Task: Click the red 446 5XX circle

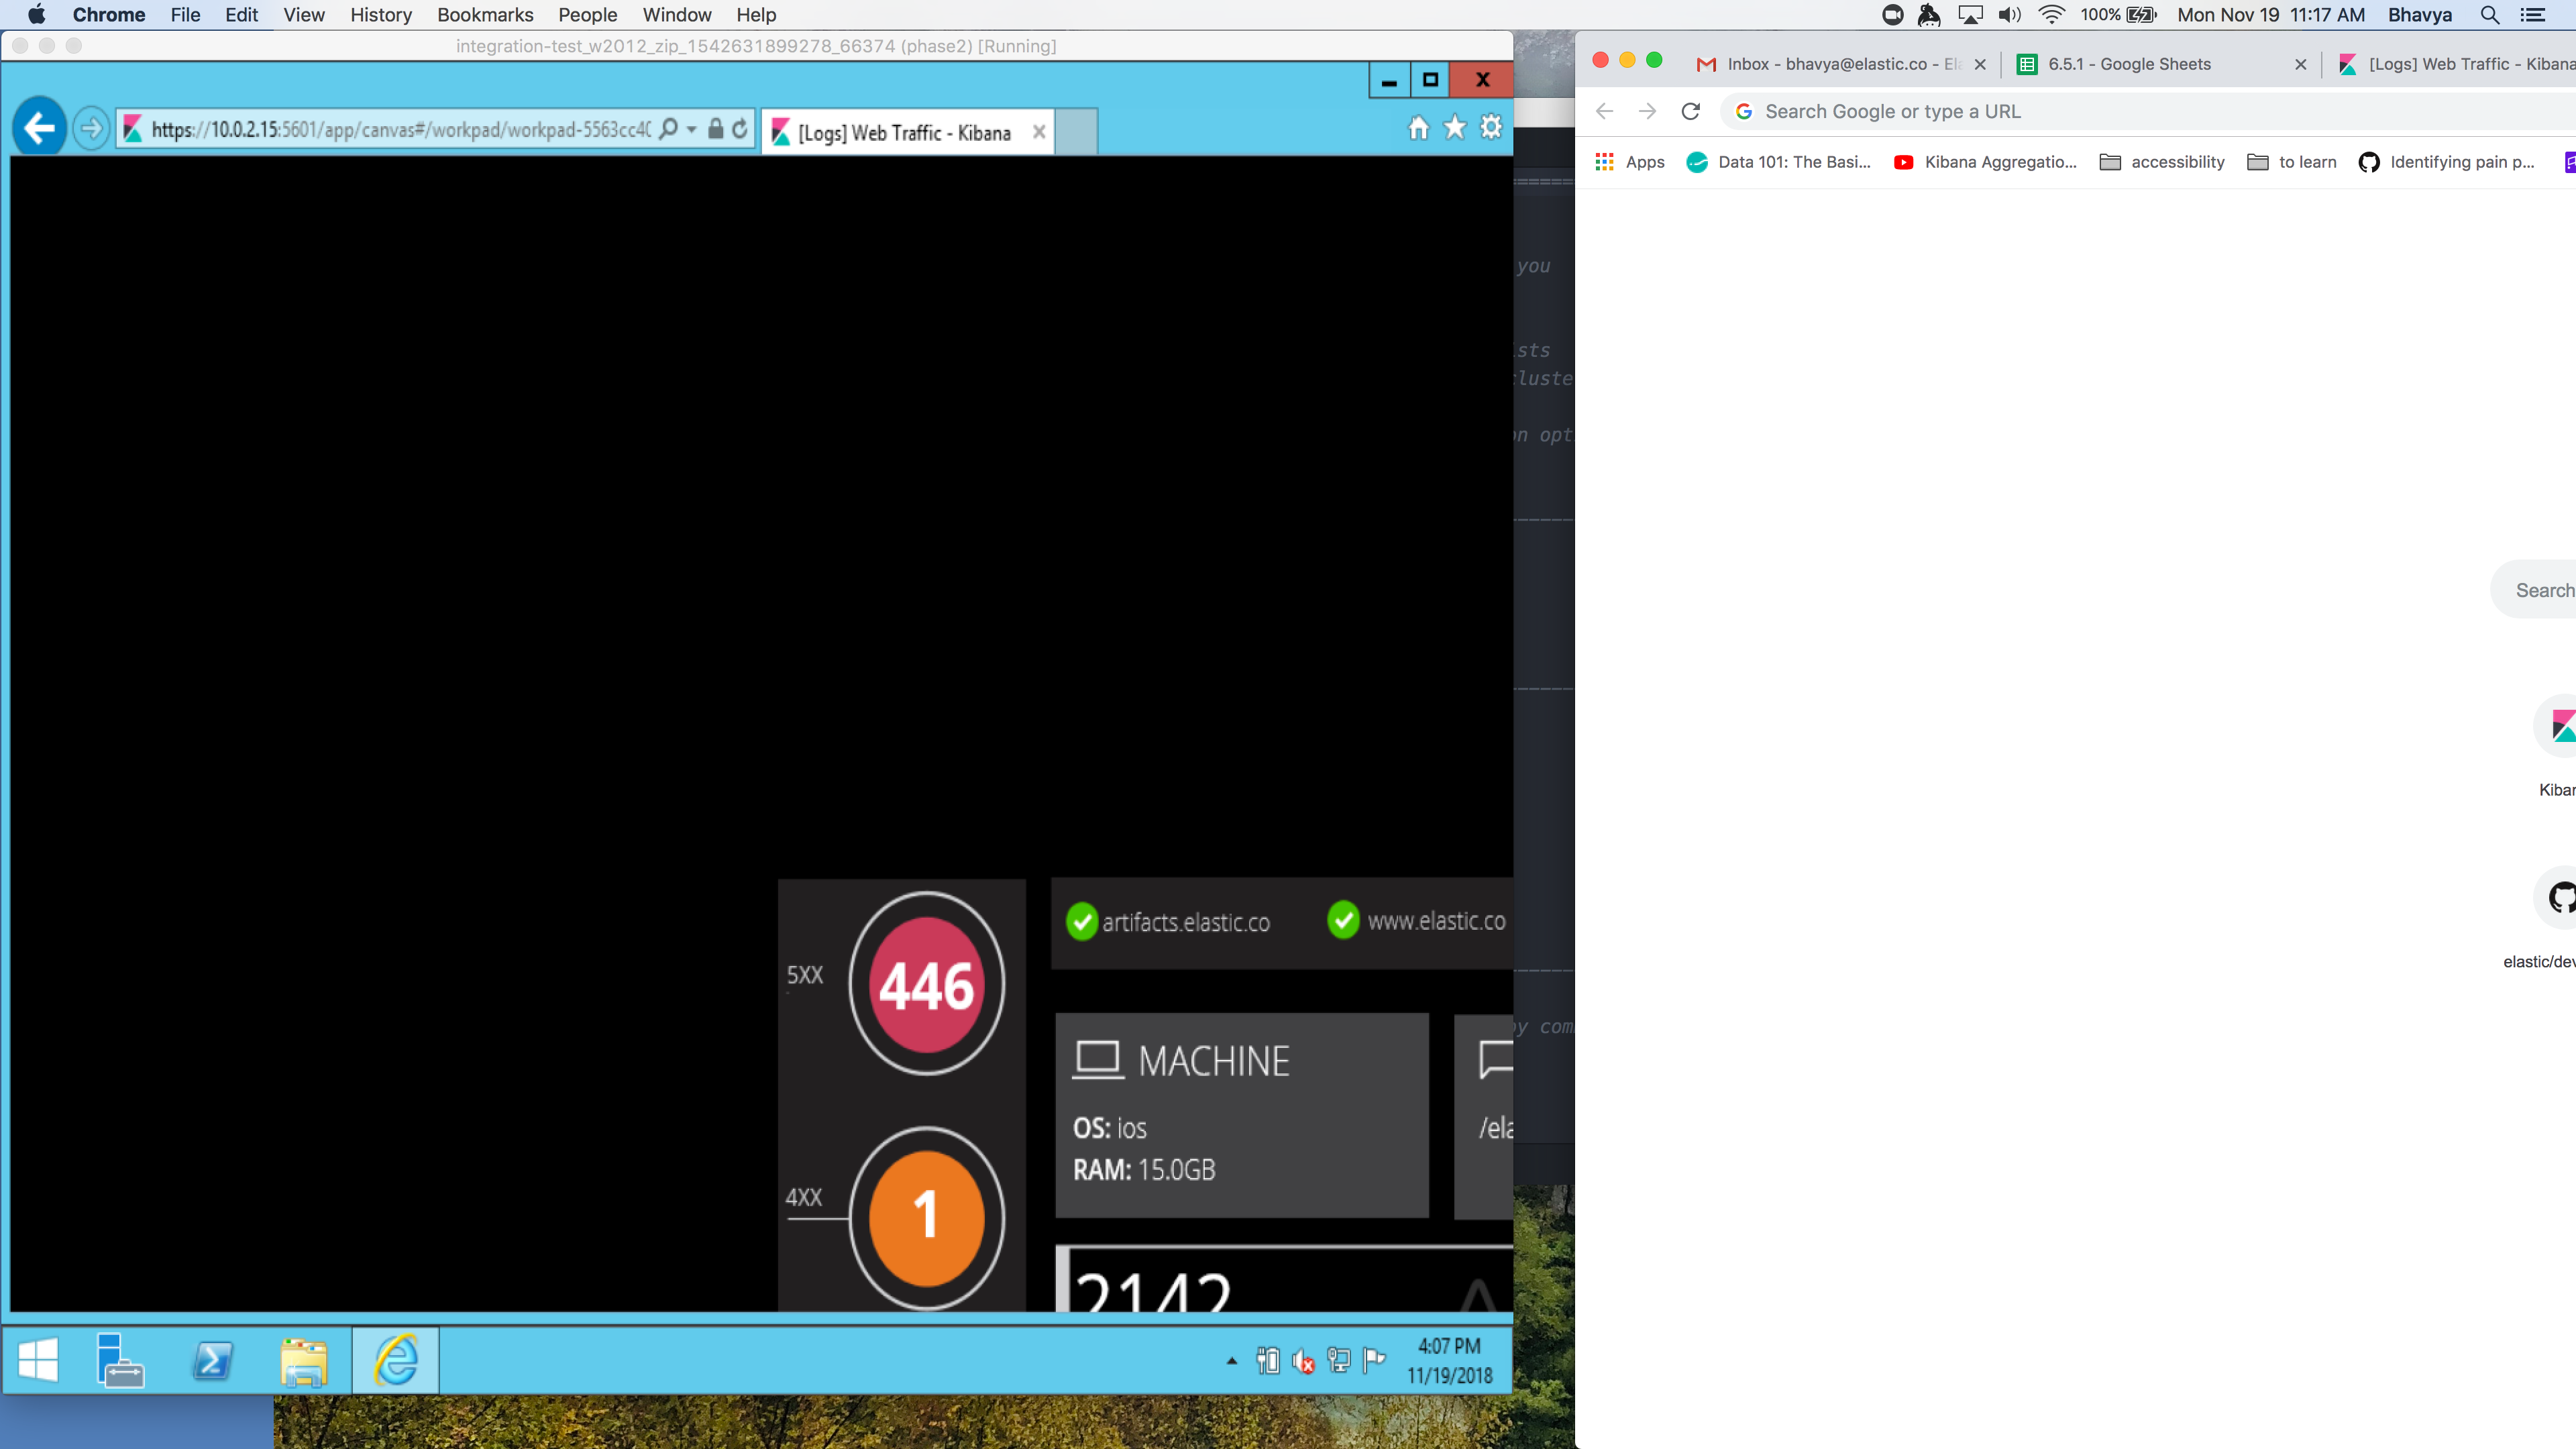Action: (927, 984)
